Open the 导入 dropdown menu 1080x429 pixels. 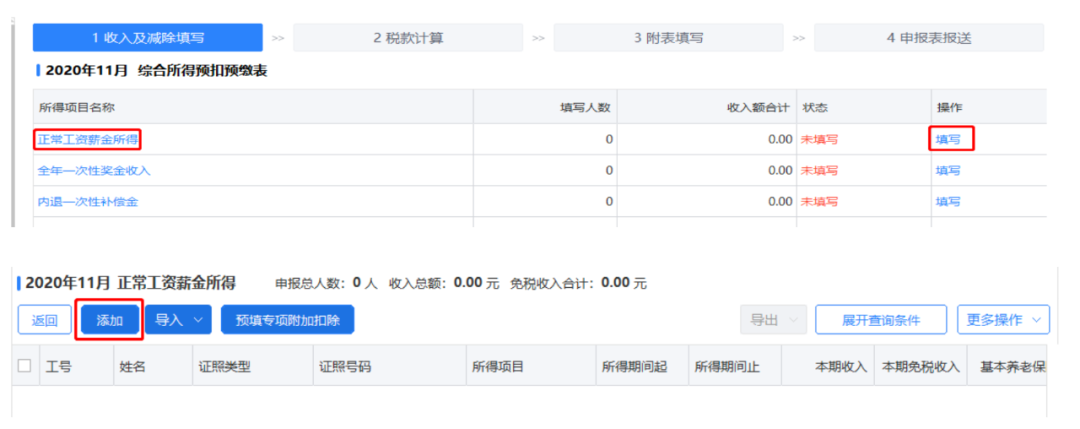pyautogui.click(x=178, y=320)
